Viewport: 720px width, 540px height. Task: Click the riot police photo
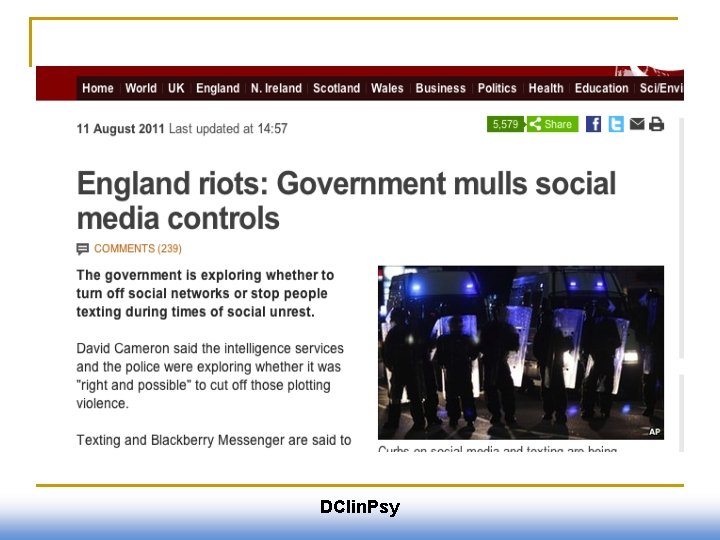pyautogui.click(x=521, y=352)
